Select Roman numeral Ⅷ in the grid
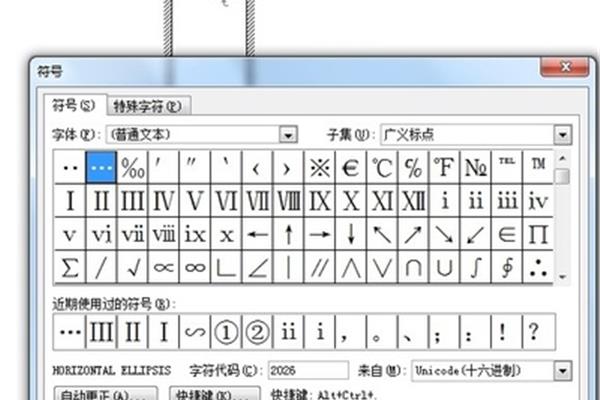600x400 pixels. pos(288,201)
